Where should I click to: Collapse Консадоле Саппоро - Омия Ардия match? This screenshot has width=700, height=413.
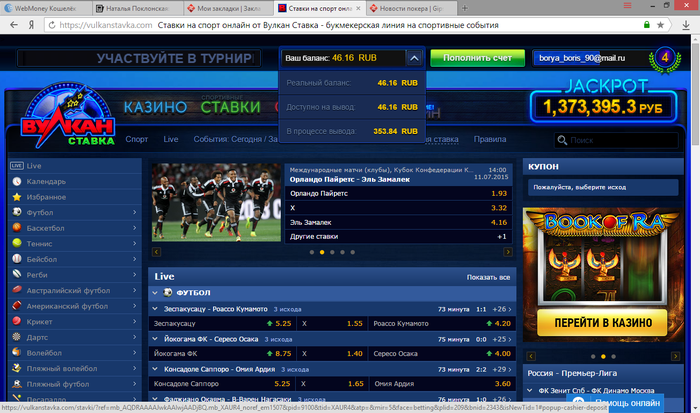coord(155,369)
